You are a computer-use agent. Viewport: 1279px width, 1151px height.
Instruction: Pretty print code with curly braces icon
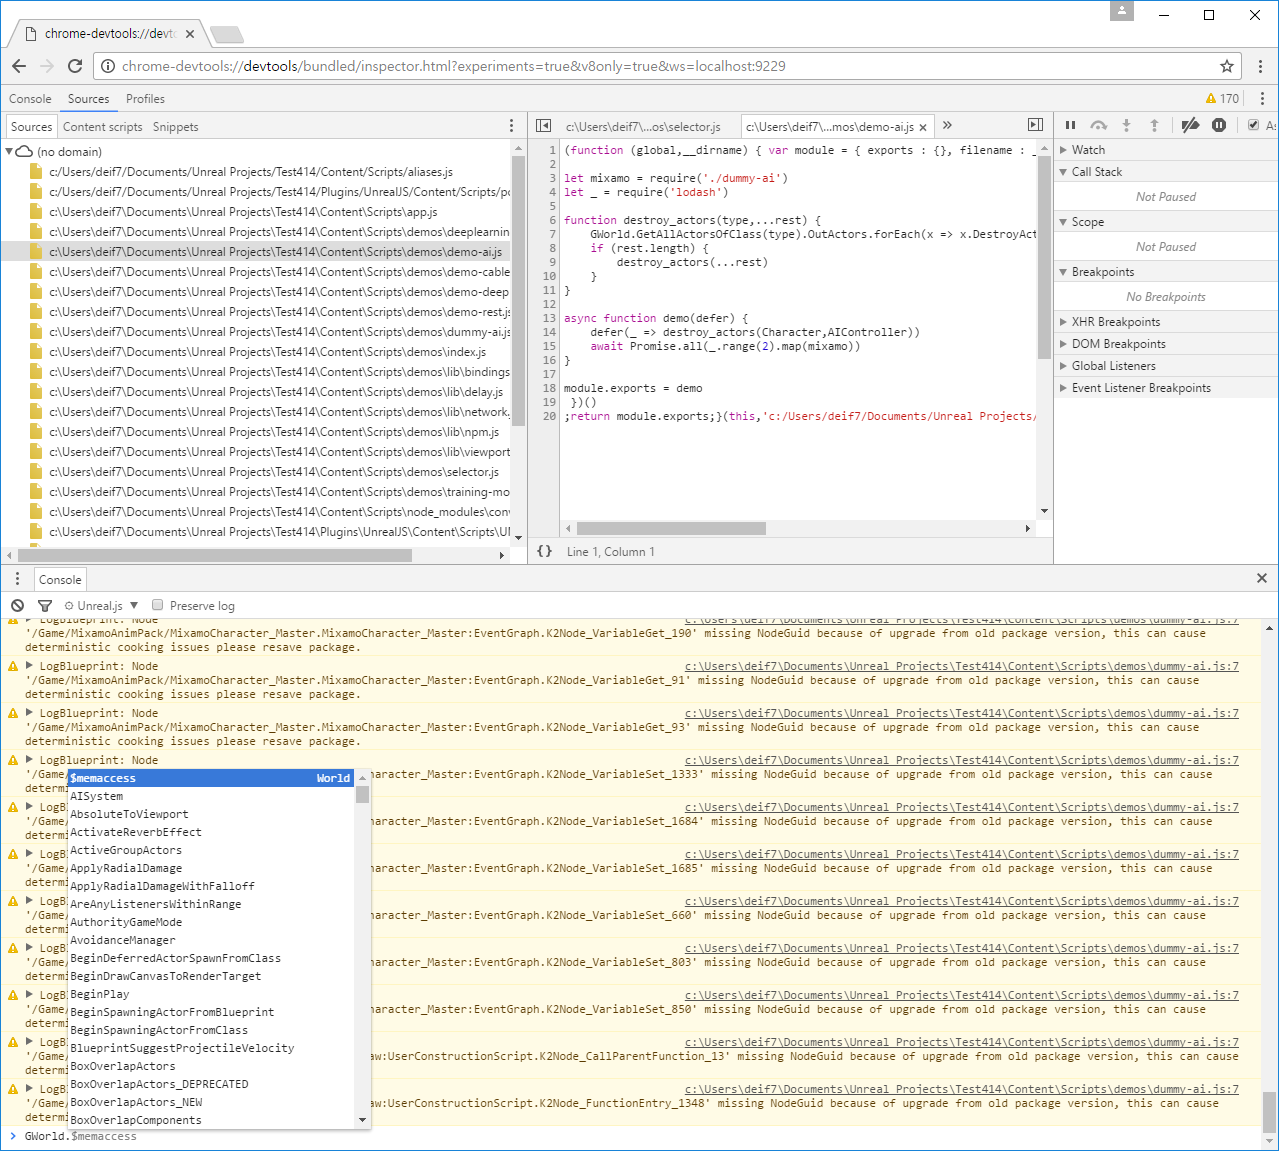[x=545, y=551]
